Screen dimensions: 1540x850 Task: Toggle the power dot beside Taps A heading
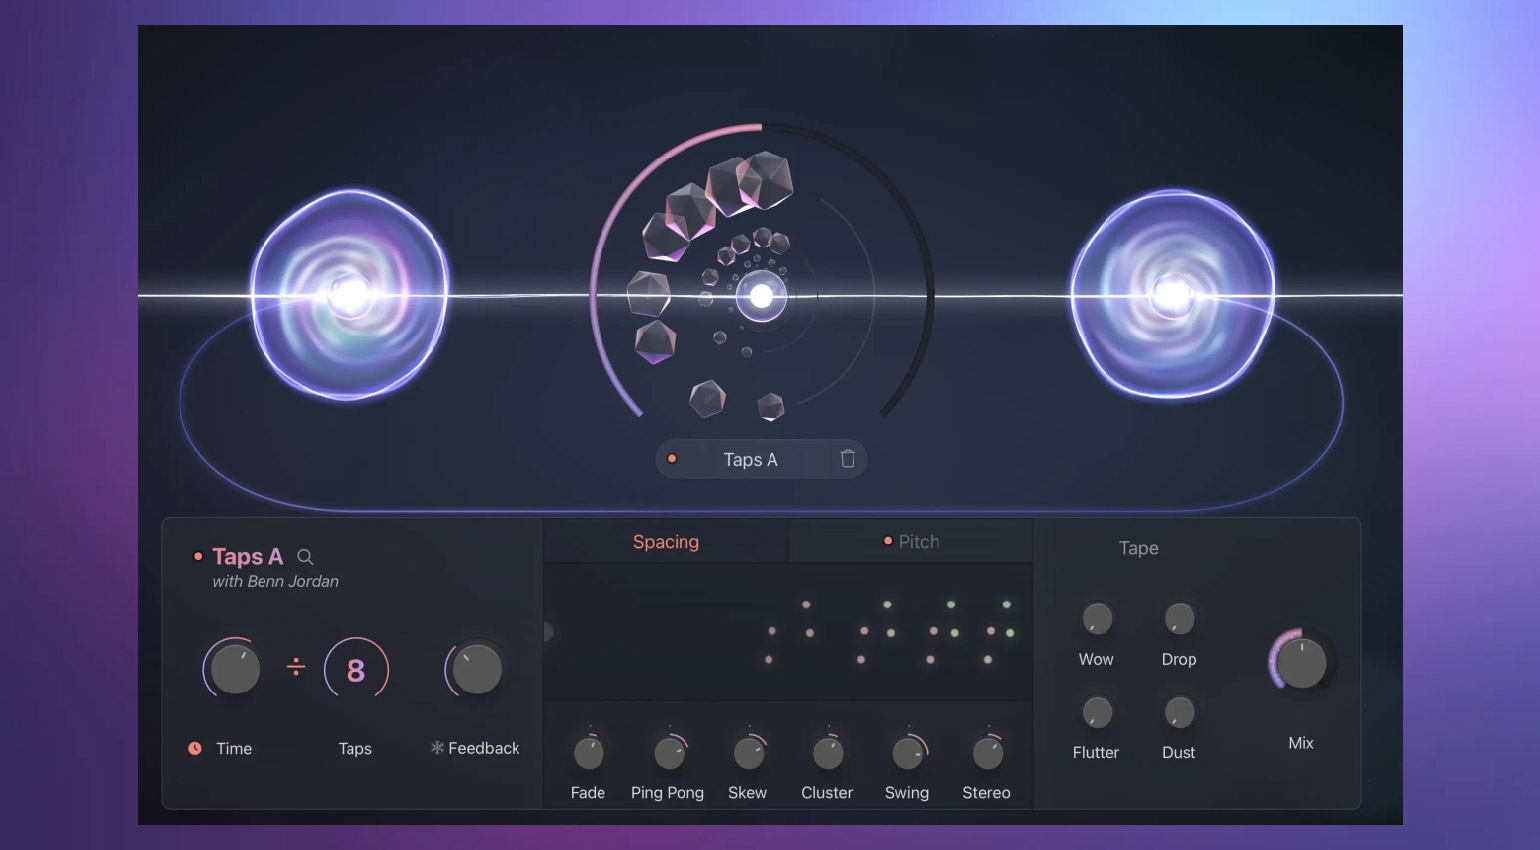coord(198,557)
